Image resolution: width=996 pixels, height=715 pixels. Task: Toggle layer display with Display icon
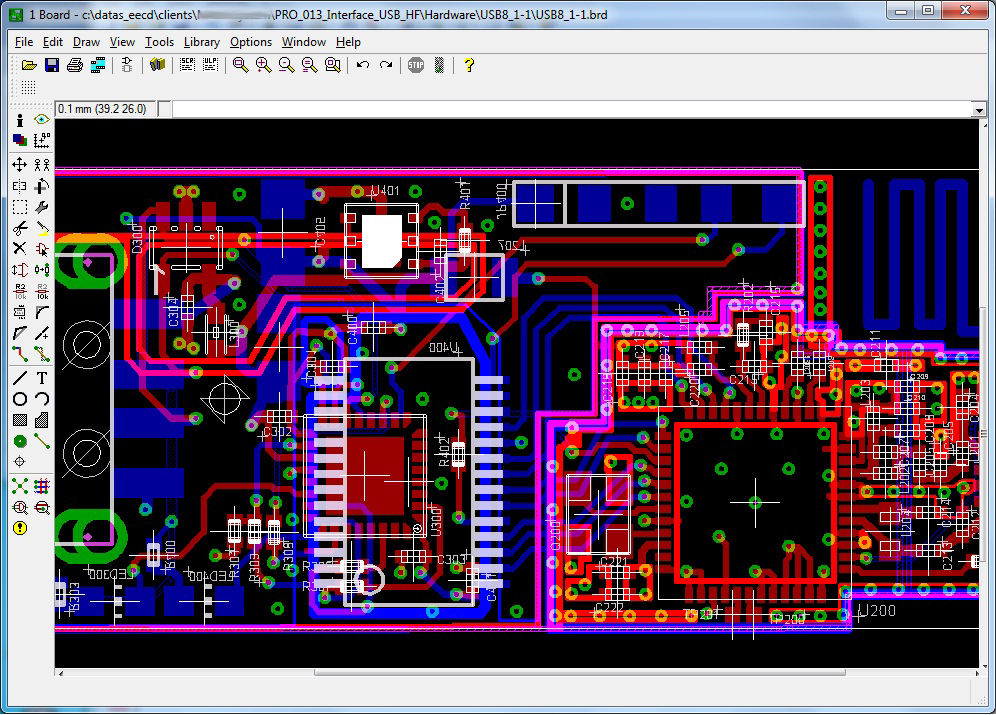pos(19,141)
